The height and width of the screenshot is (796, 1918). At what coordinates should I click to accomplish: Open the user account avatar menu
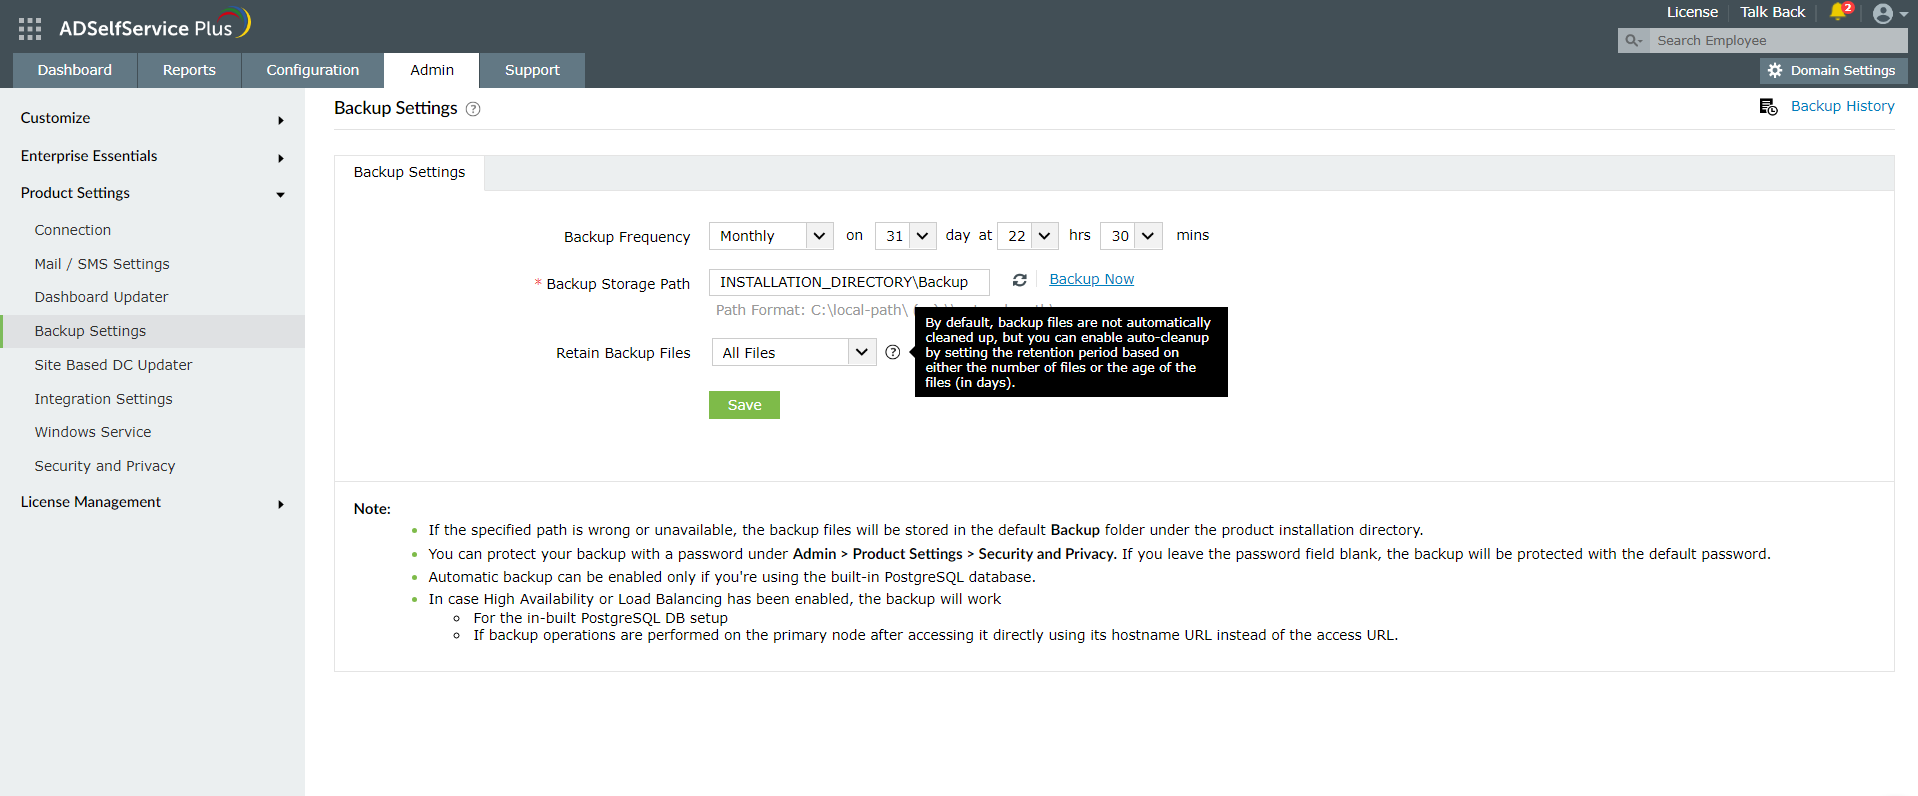pyautogui.click(x=1883, y=14)
